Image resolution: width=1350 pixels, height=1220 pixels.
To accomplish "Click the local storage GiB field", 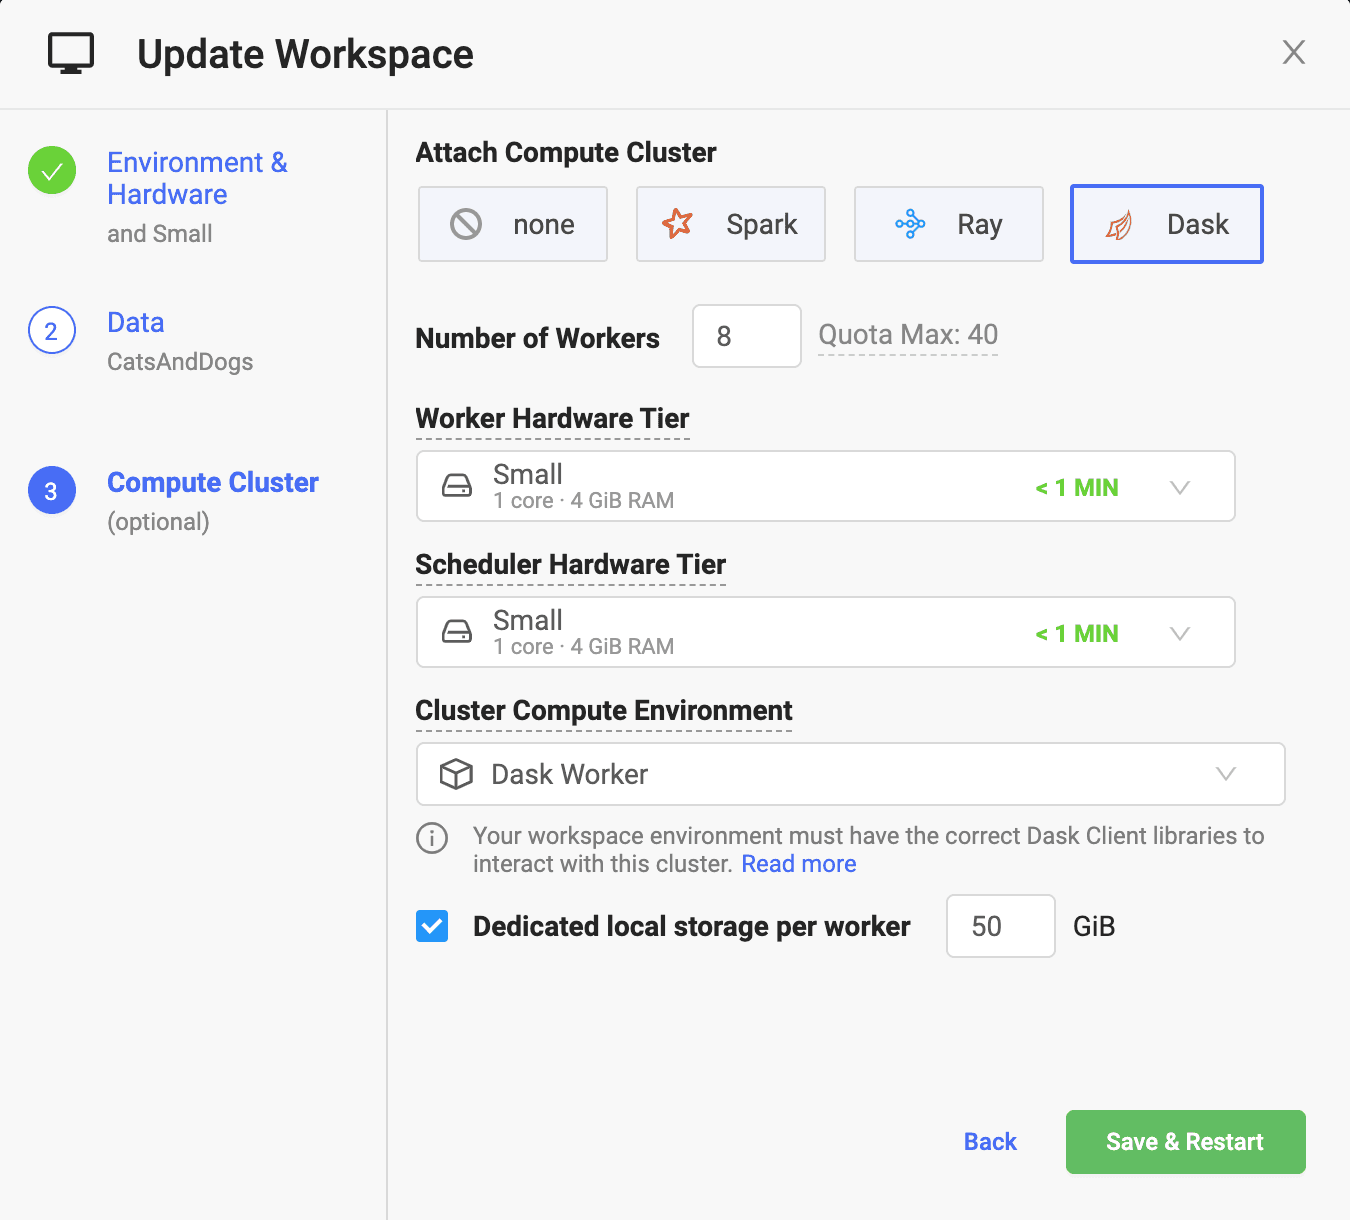I will [x=1001, y=926].
